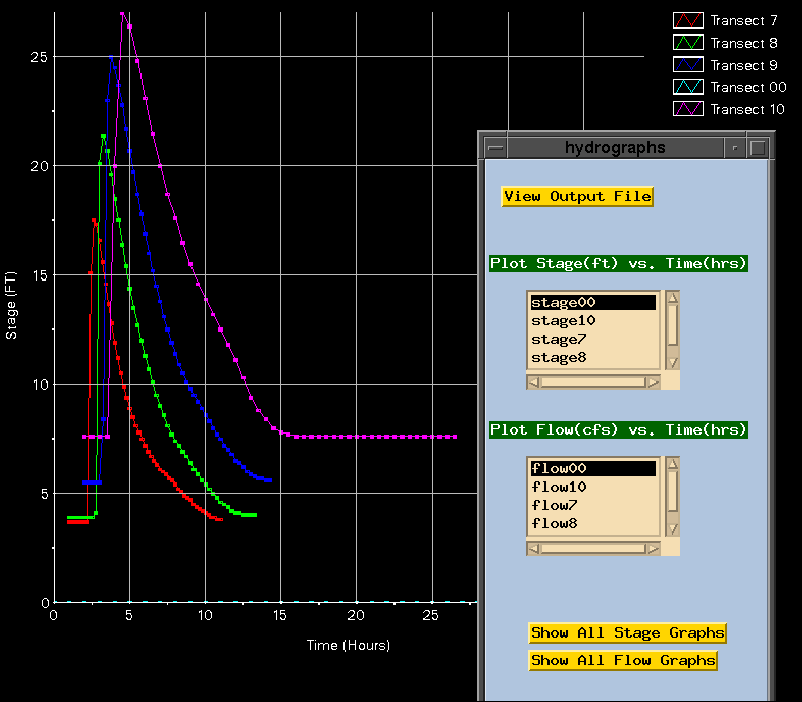
Task: Pick flow8 from the flow list
Action: (x=593, y=523)
